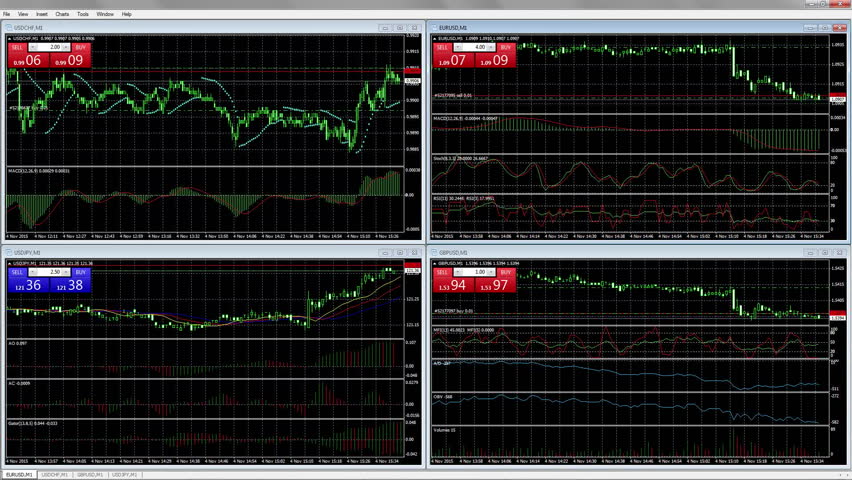Collapse one-click trading panel on GBPUSD chart
Viewport: 852px width, 480px height.
pyautogui.click(x=435, y=263)
